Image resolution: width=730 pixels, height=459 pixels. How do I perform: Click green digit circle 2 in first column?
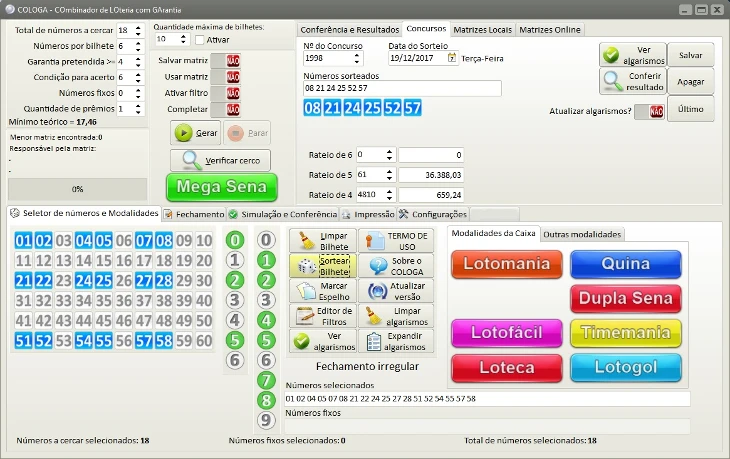tap(235, 280)
